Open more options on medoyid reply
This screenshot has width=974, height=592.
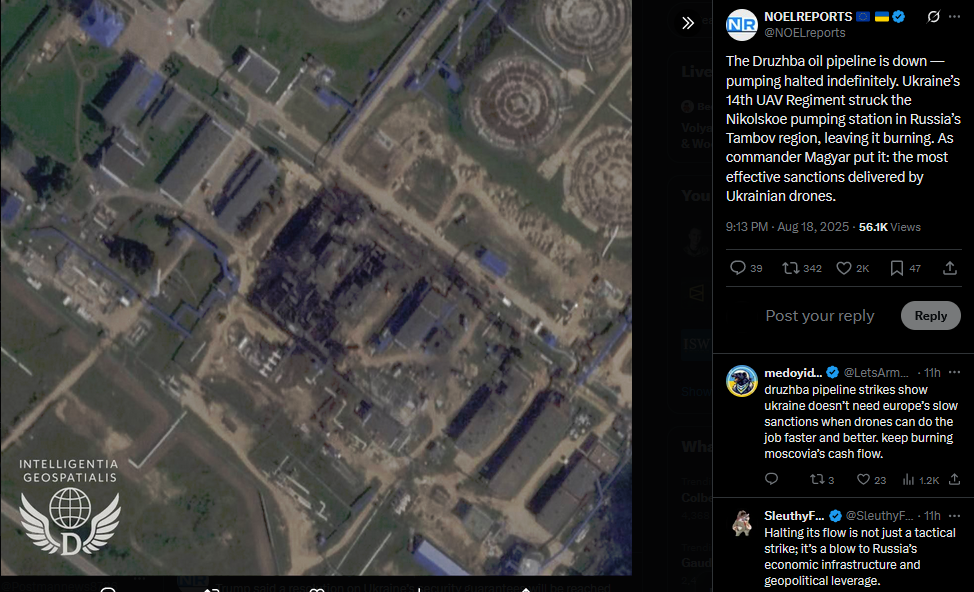click(x=955, y=372)
